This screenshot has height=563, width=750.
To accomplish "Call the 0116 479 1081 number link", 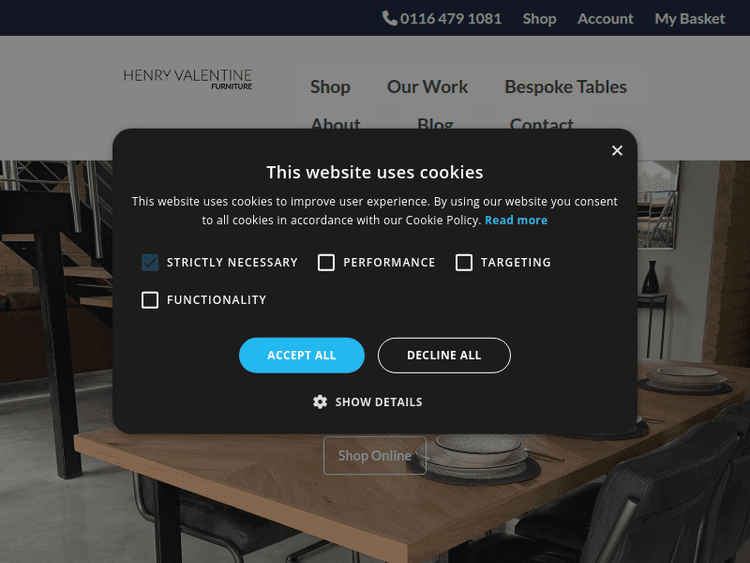I will (451, 19).
